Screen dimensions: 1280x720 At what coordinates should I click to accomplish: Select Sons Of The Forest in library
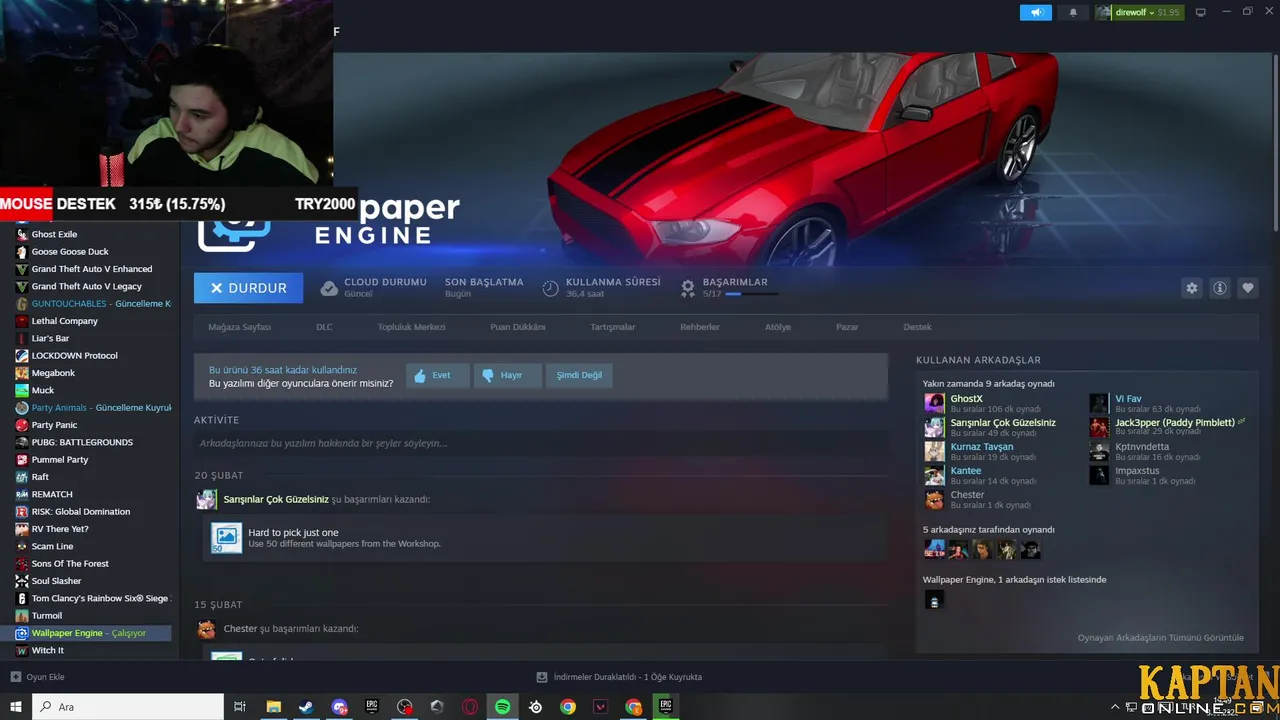[70, 563]
